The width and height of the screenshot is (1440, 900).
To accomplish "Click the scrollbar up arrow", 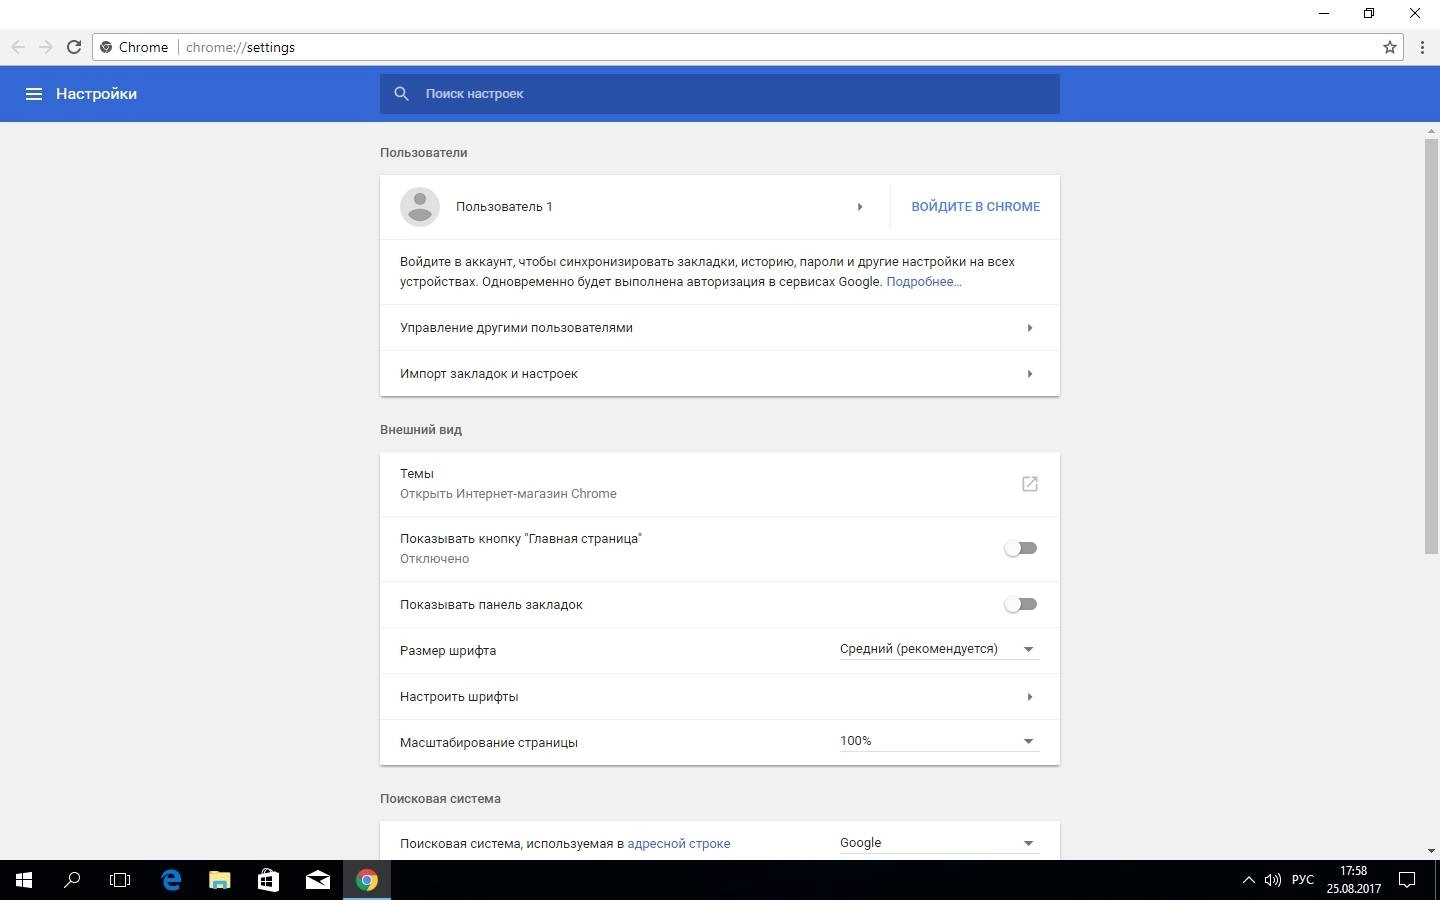I will pos(1431,131).
